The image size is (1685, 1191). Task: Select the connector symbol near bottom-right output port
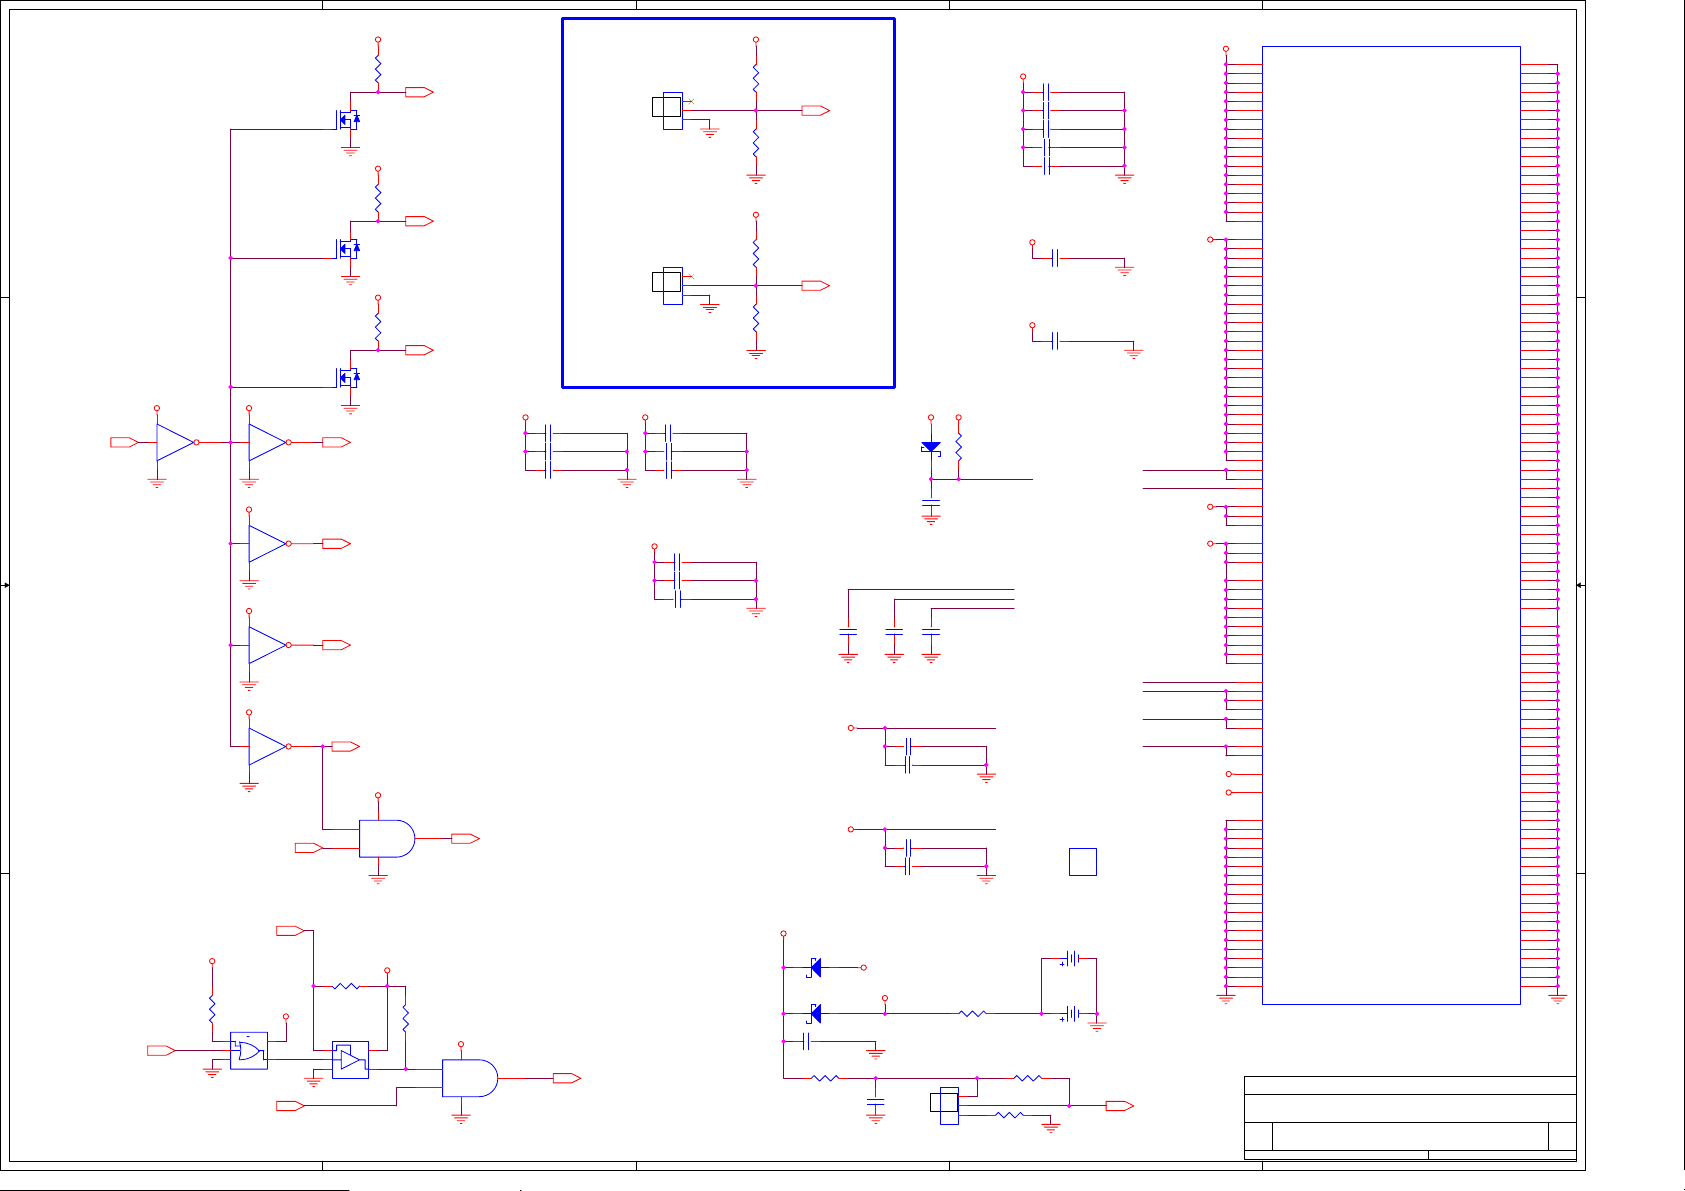point(945,1105)
